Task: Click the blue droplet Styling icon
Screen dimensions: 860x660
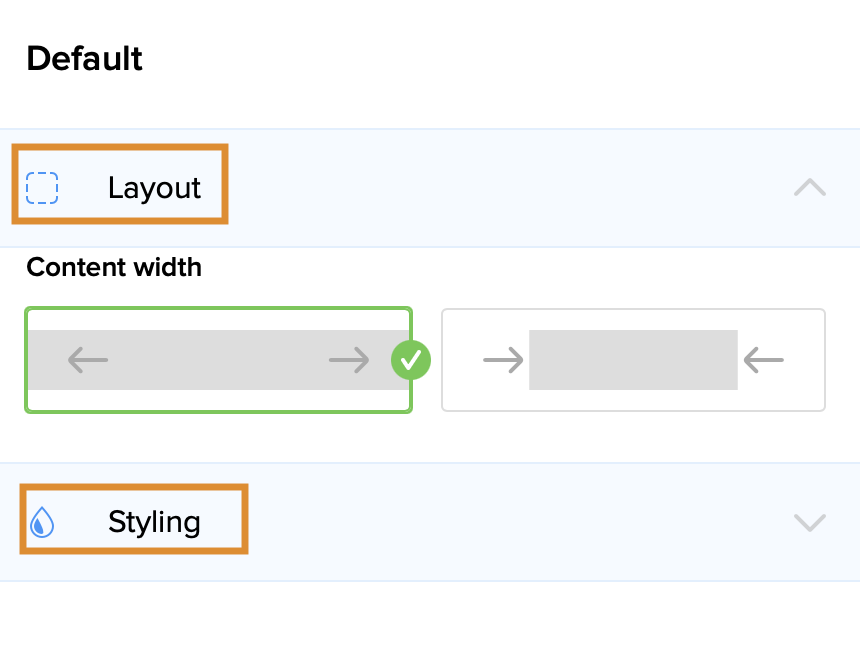Action: 41,522
